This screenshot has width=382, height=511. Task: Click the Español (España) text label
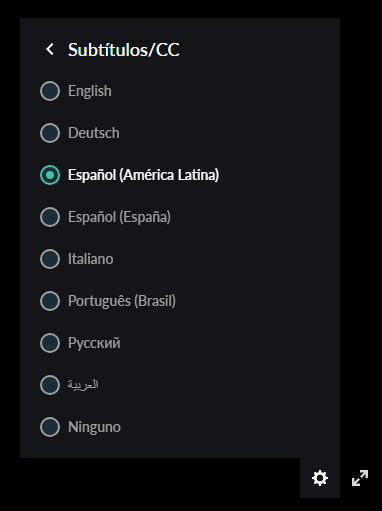(119, 217)
